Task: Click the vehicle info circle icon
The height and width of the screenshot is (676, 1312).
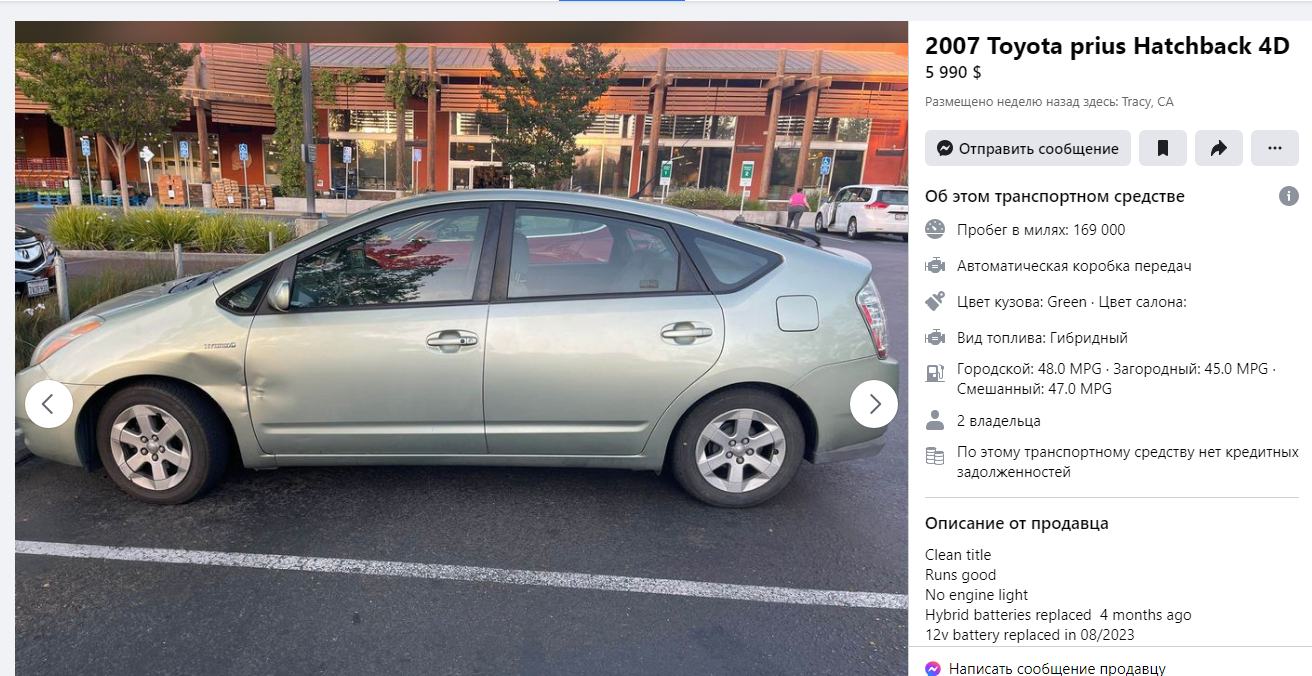Action: (1289, 196)
